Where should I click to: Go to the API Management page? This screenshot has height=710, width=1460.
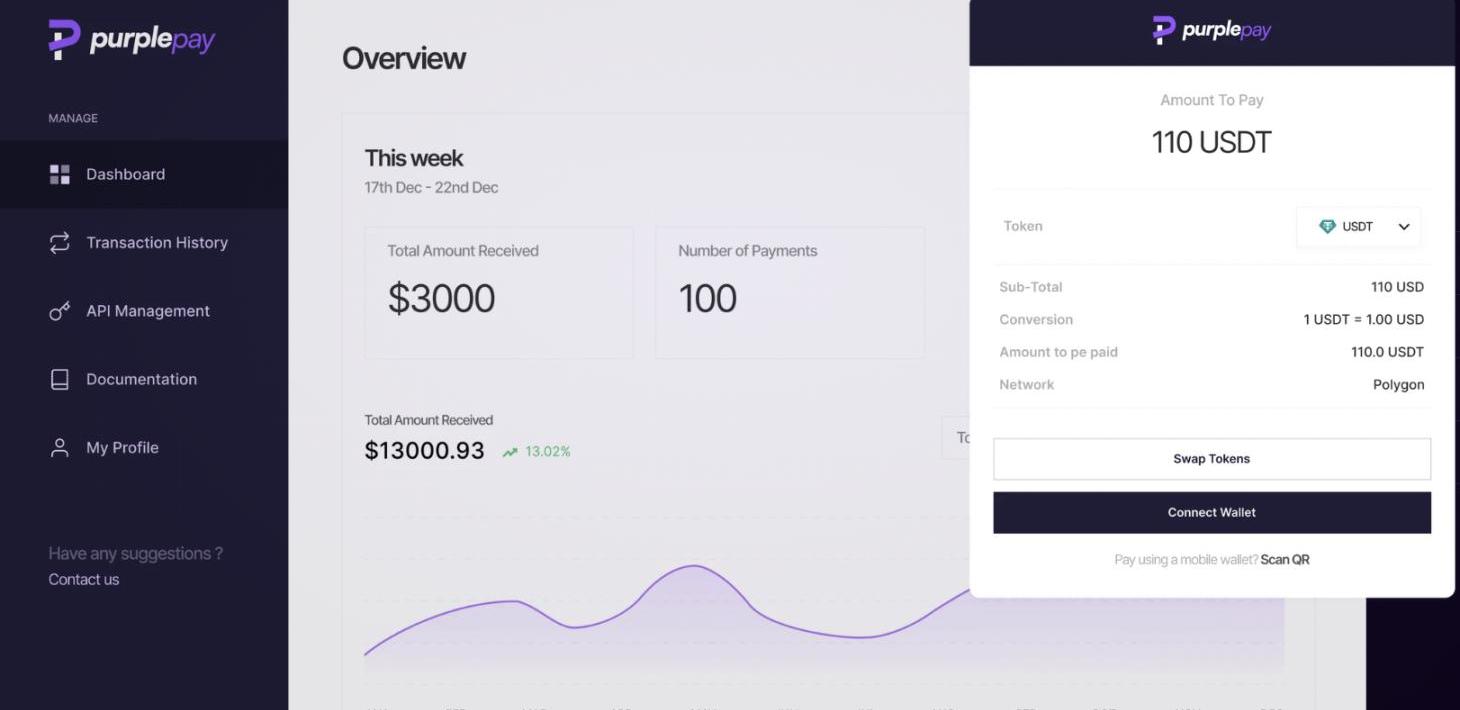click(148, 311)
